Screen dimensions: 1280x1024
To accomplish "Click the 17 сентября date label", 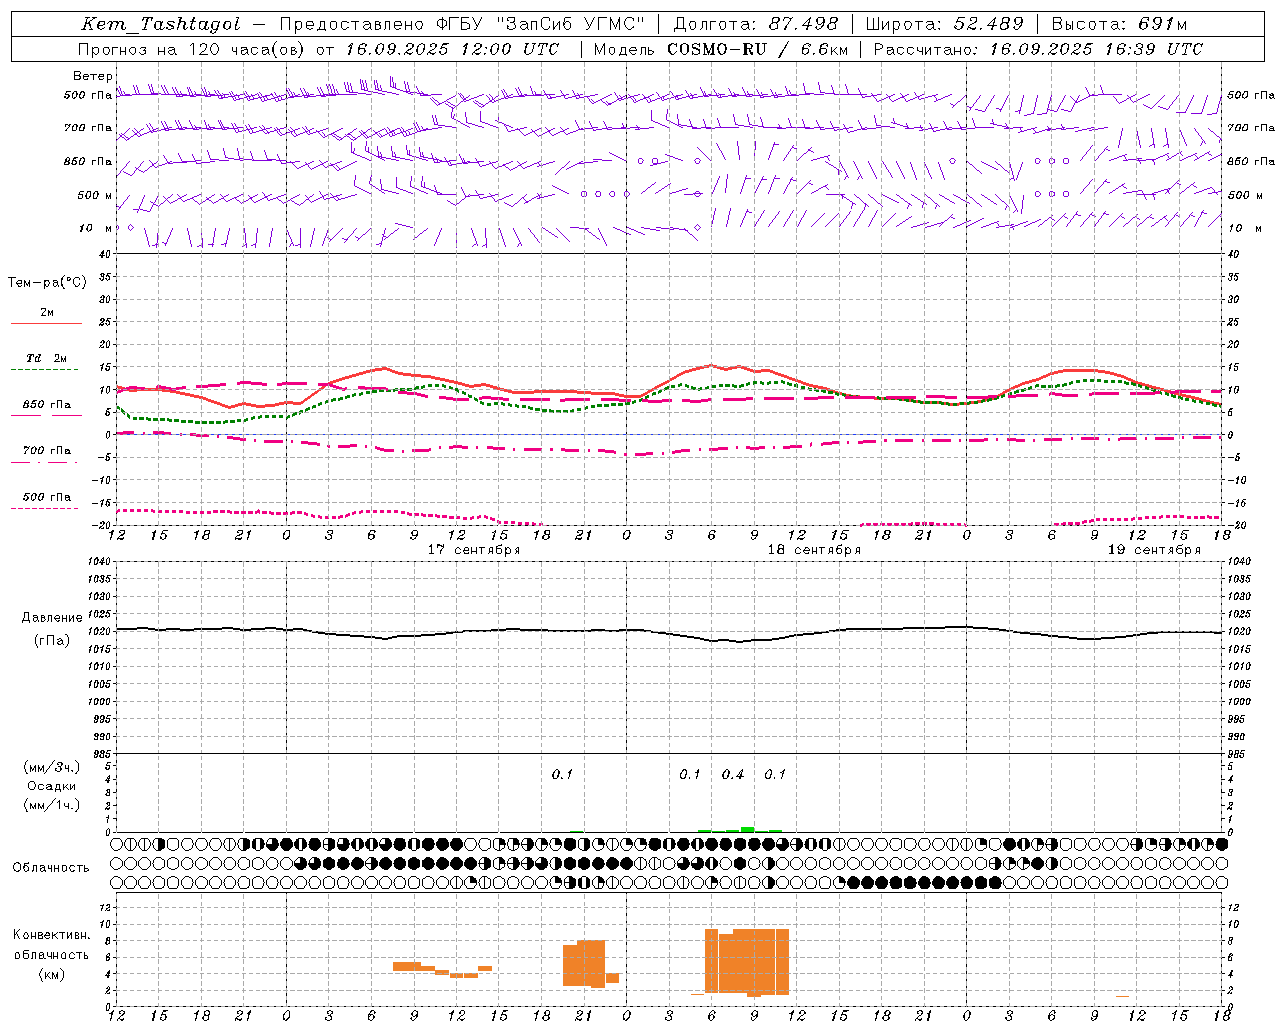I will click(474, 550).
